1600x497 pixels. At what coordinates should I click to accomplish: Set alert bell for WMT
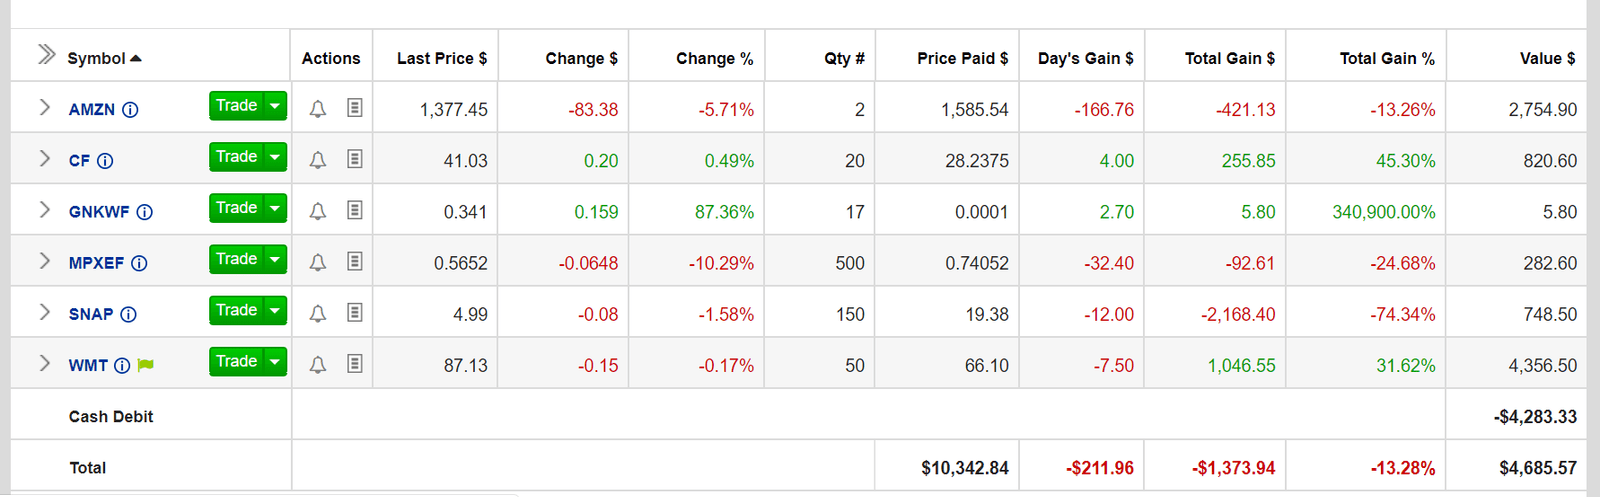tap(318, 365)
